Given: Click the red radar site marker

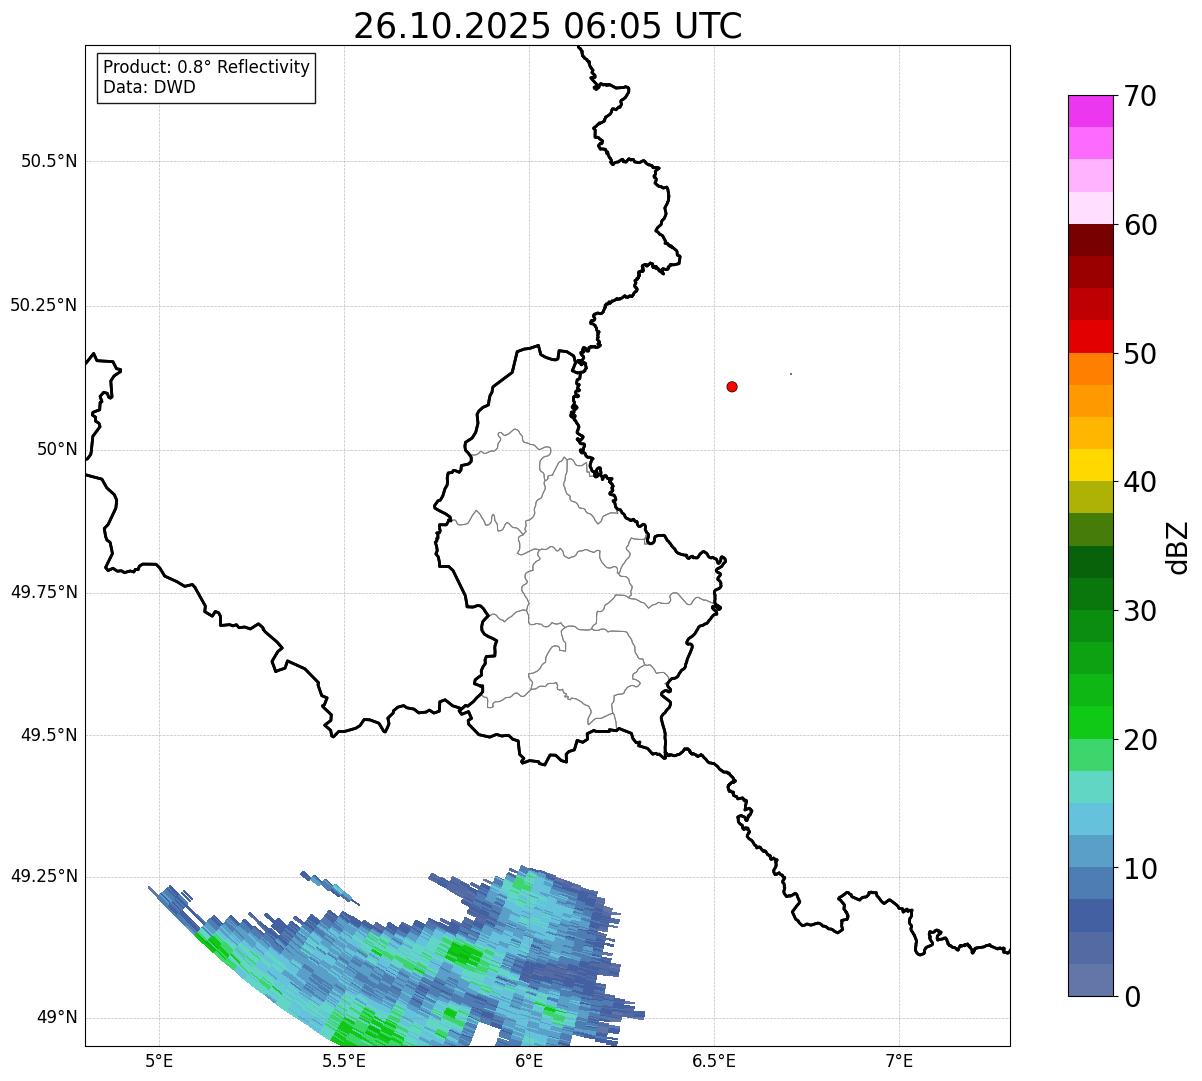Looking at the screenshot, I should pos(732,386).
